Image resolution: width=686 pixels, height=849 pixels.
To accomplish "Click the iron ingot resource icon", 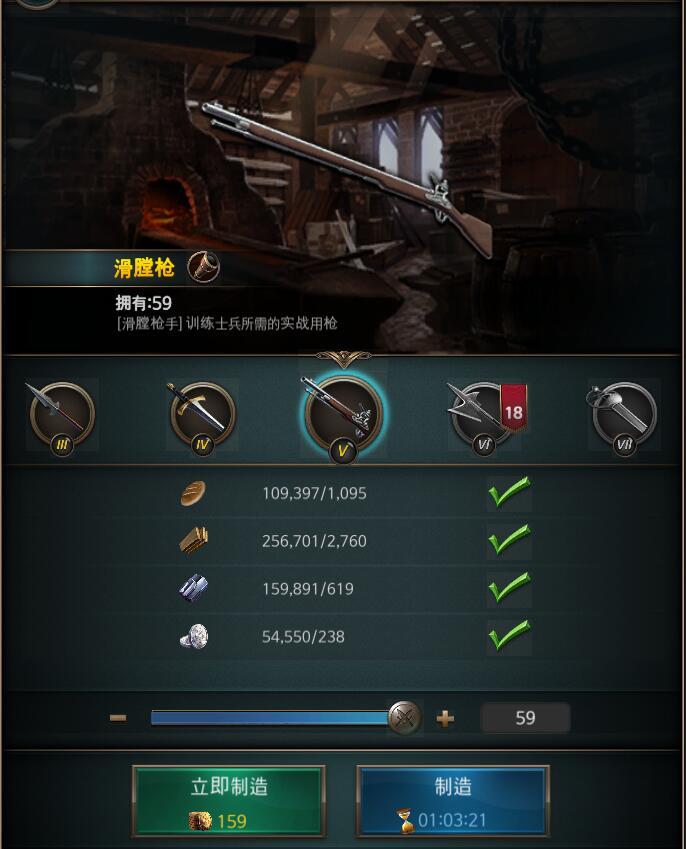I will click(x=193, y=589).
